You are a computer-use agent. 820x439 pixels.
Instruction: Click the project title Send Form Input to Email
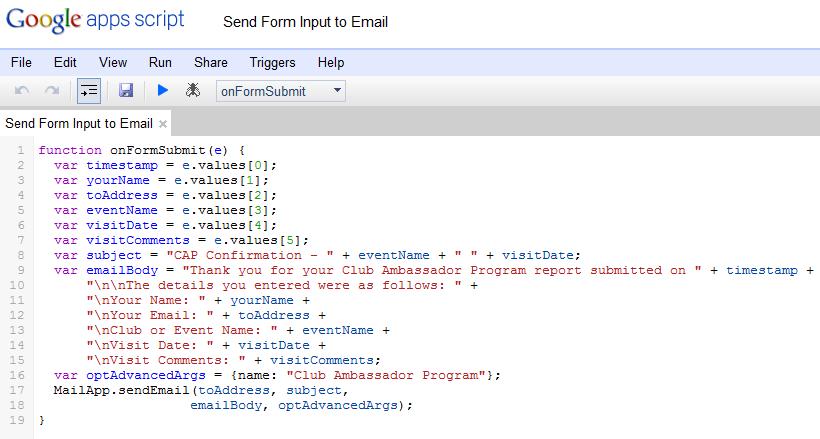coord(305,22)
